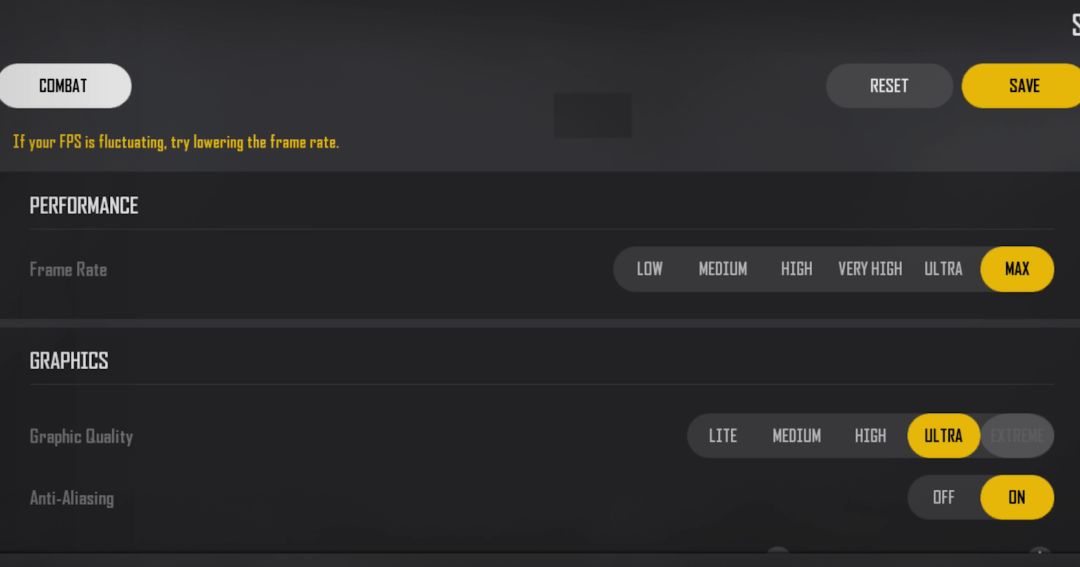
Task: Select ULTRA Graphic Quality
Action: [943, 436]
